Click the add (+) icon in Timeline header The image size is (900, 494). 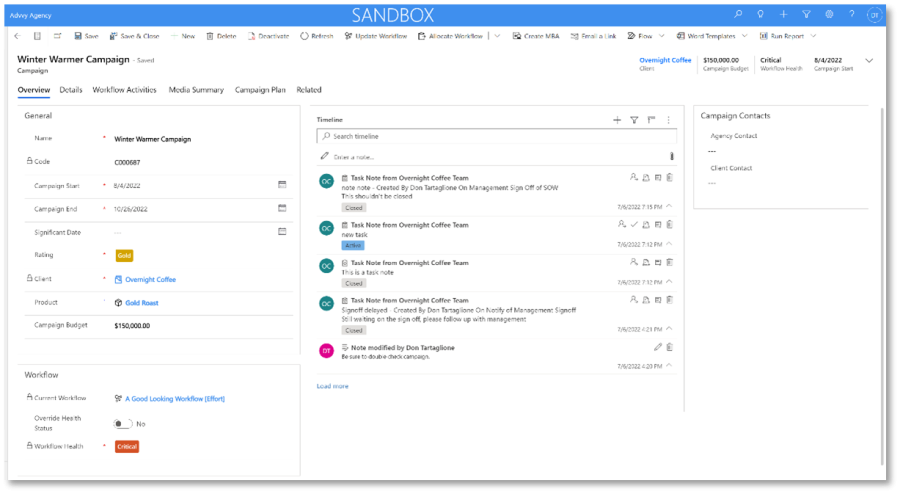coord(617,119)
